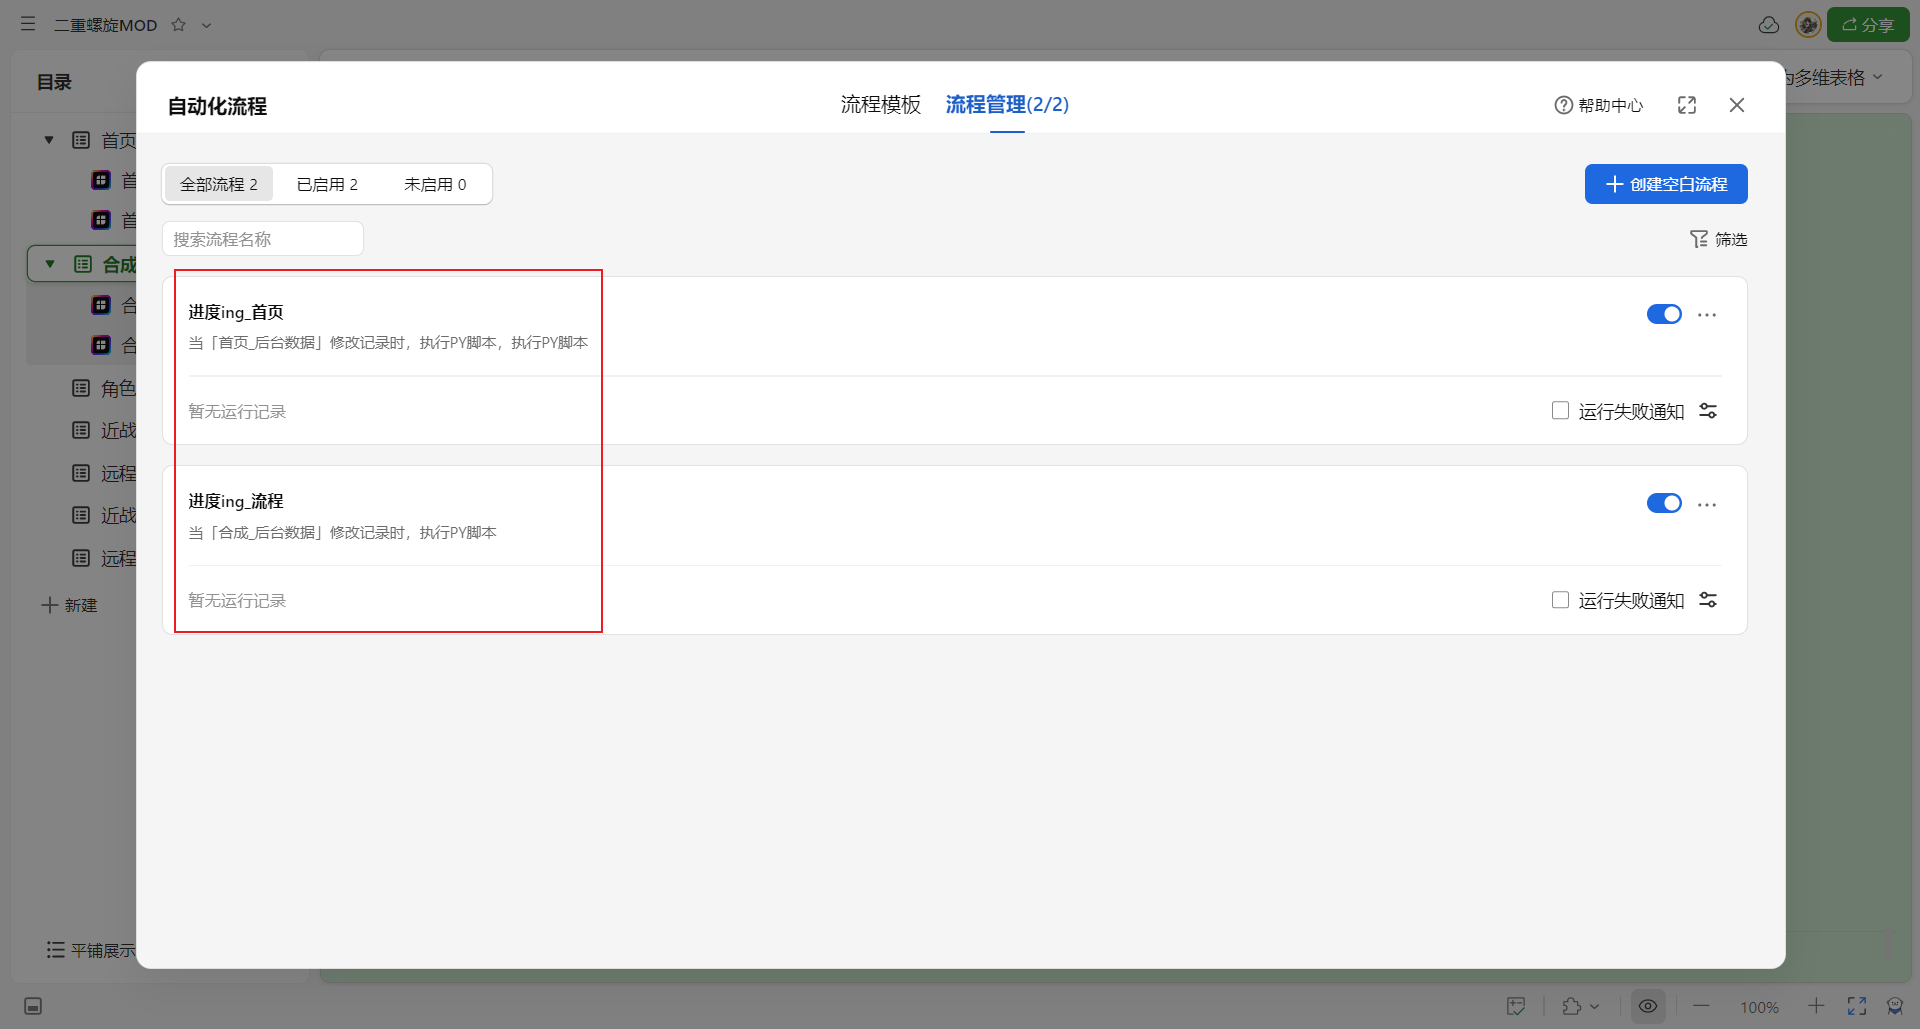1920x1029 pixels.
Task: Expand automation dialog to fullscreen
Action: [1687, 105]
